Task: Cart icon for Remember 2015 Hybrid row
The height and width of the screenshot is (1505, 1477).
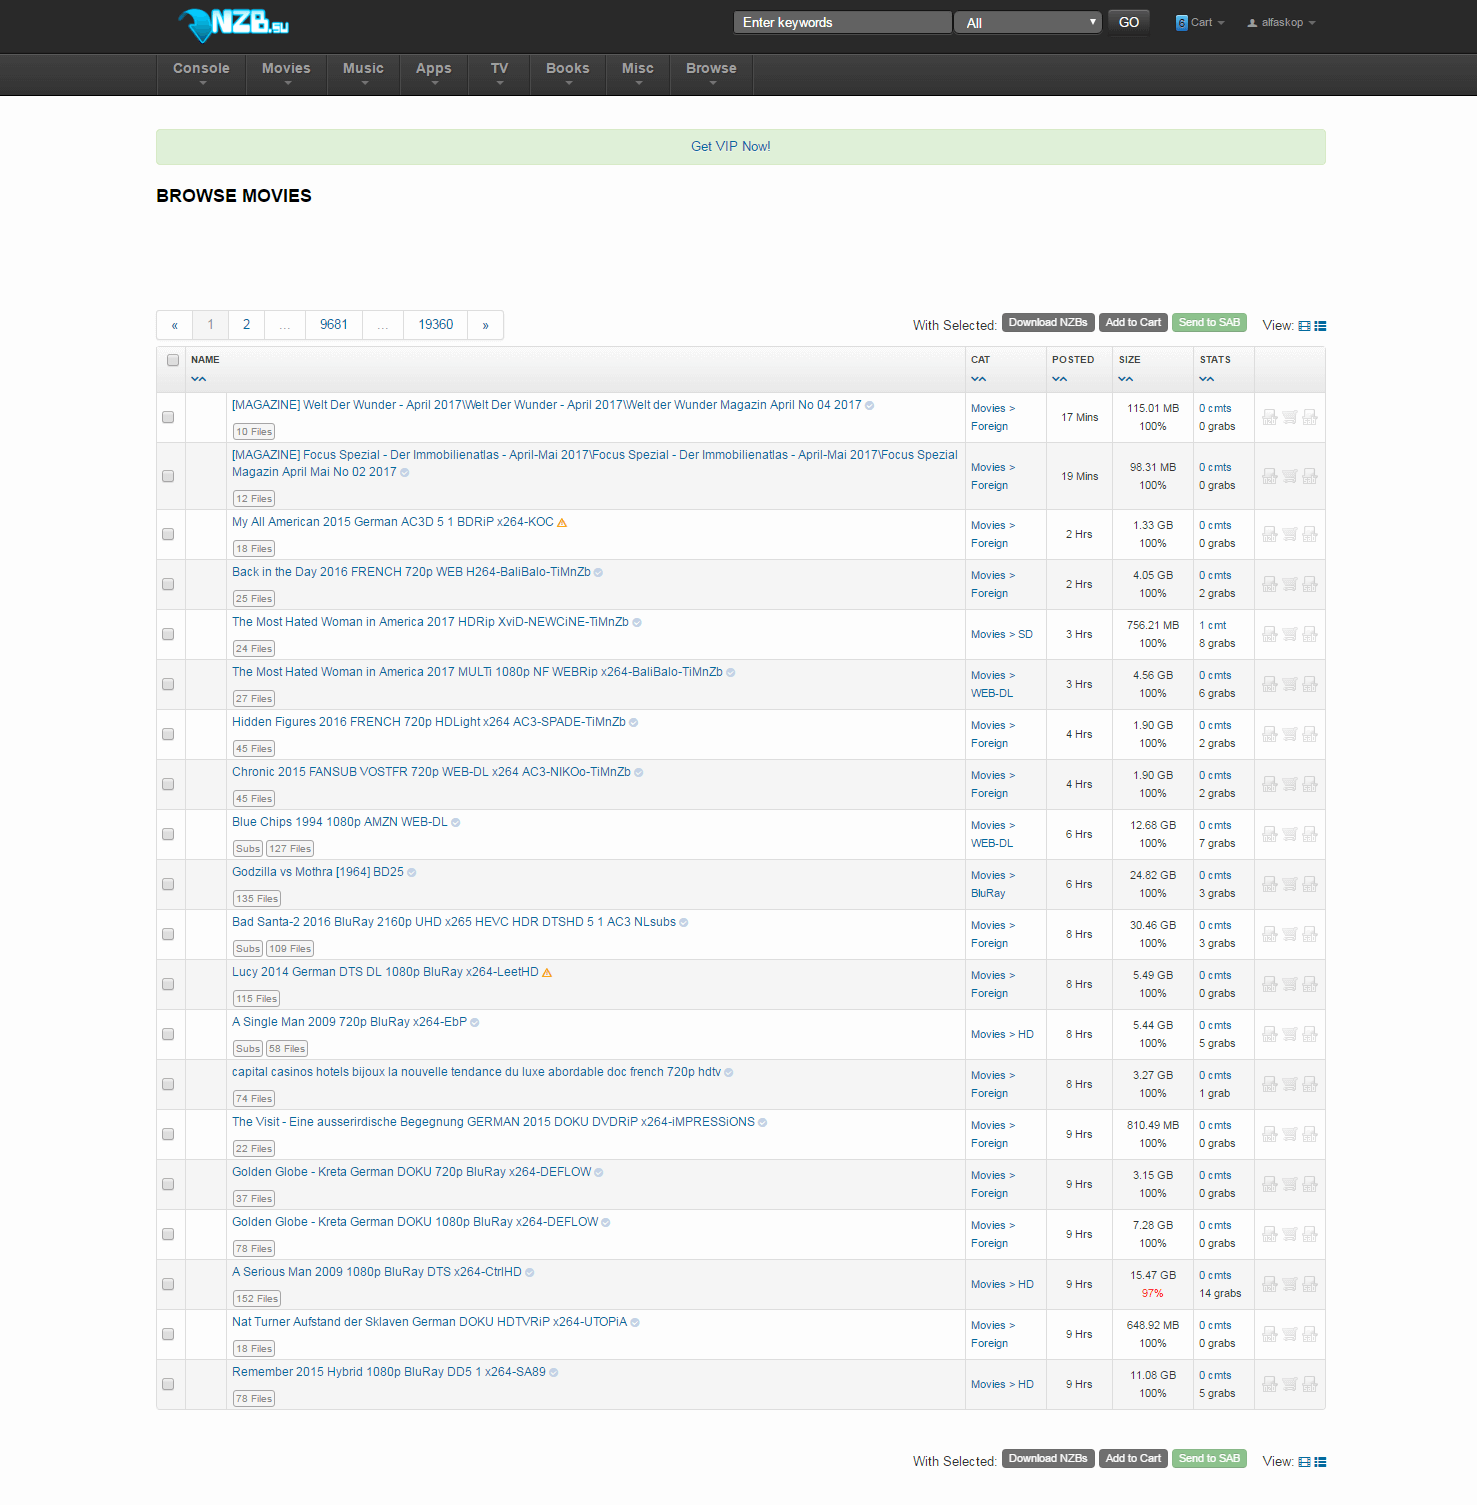Action: pos(1290,1384)
